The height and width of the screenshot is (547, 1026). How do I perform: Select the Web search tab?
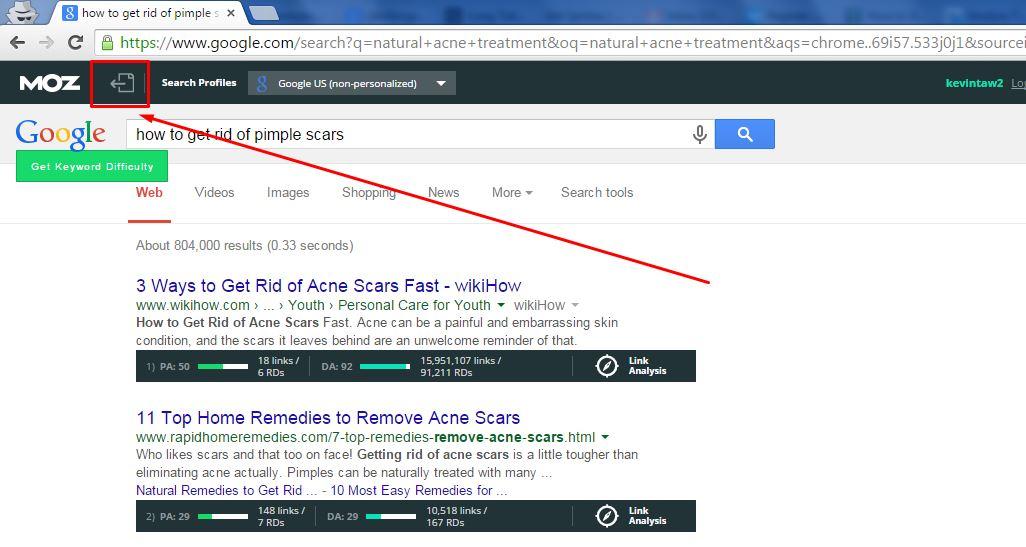click(149, 192)
